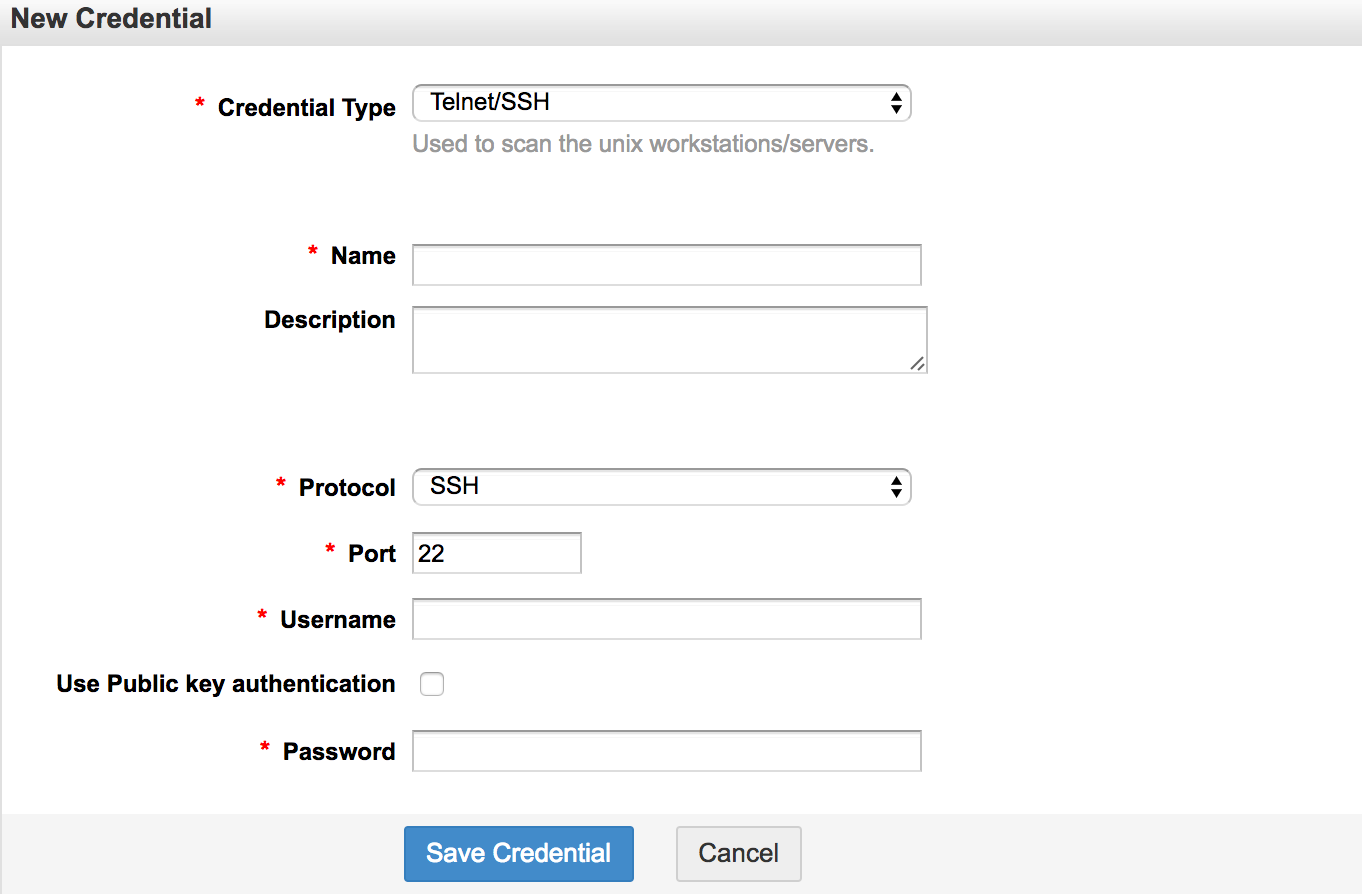
Task: Click the Username input field
Action: click(666, 619)
